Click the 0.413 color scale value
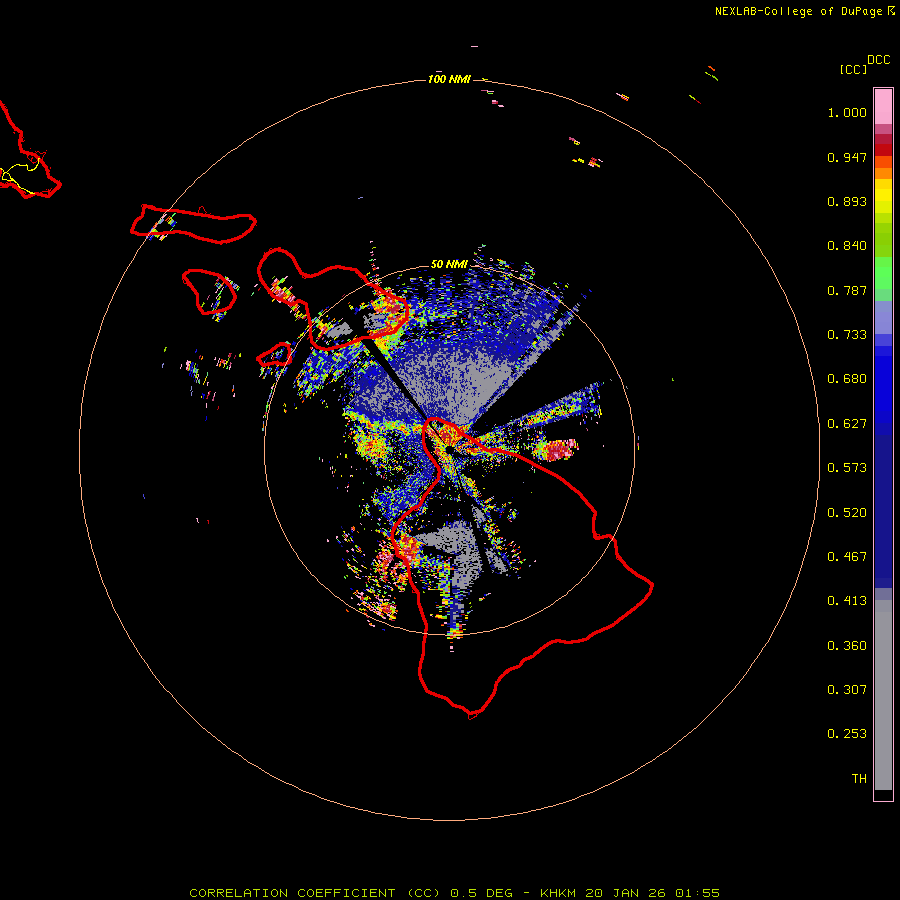 (x=847, y=601)
